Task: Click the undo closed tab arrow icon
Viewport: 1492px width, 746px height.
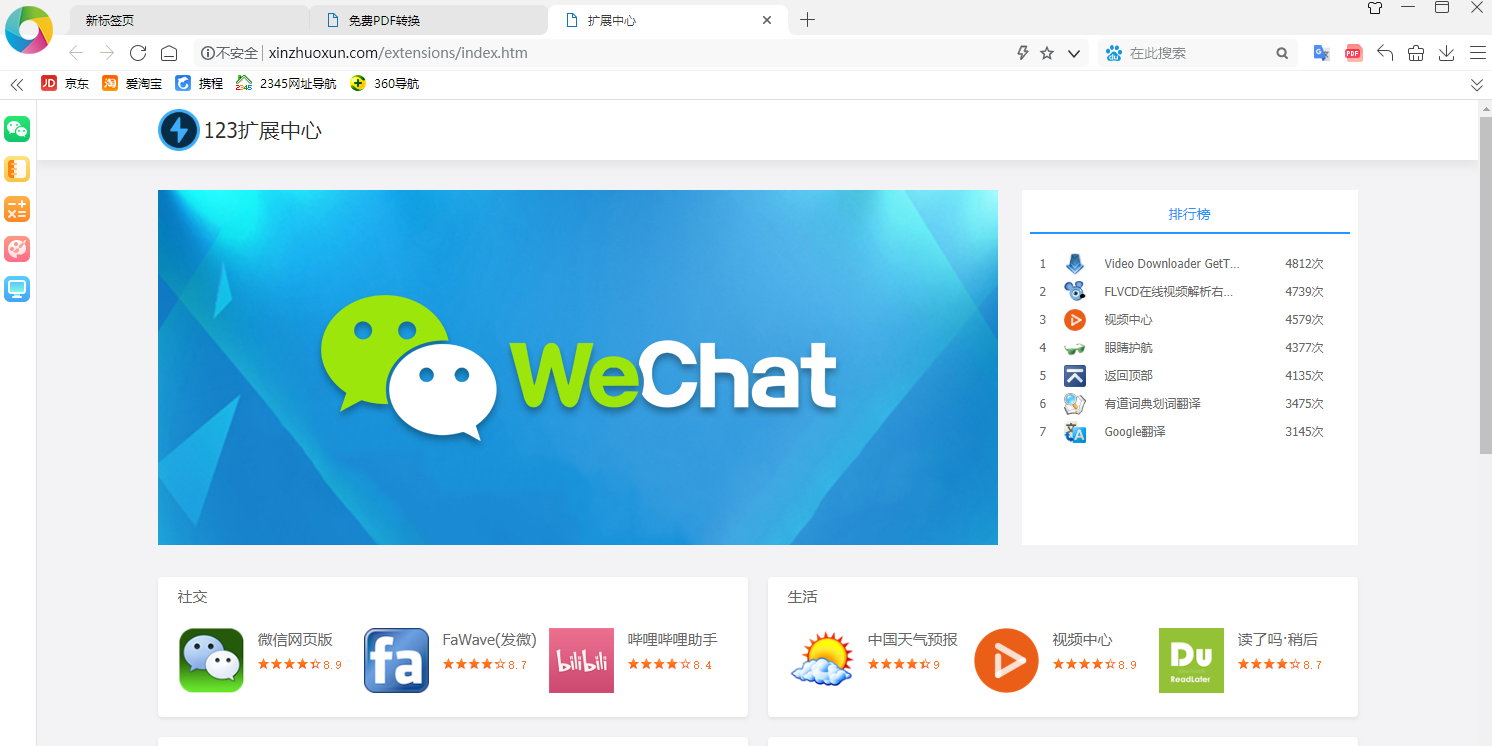Action: point(1385,53)
